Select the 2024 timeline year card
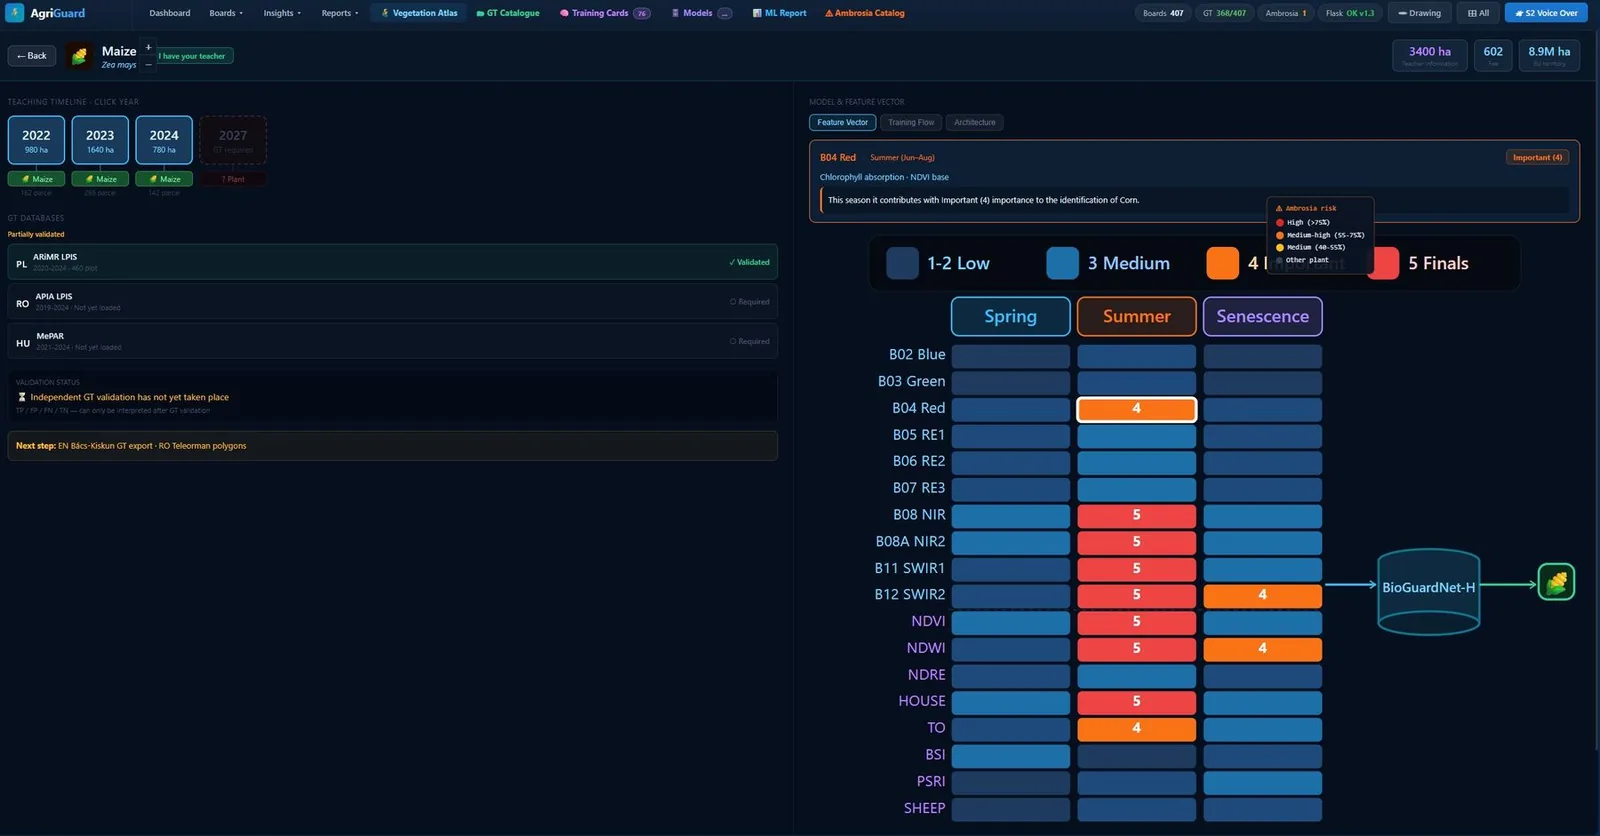 [164, 140]
